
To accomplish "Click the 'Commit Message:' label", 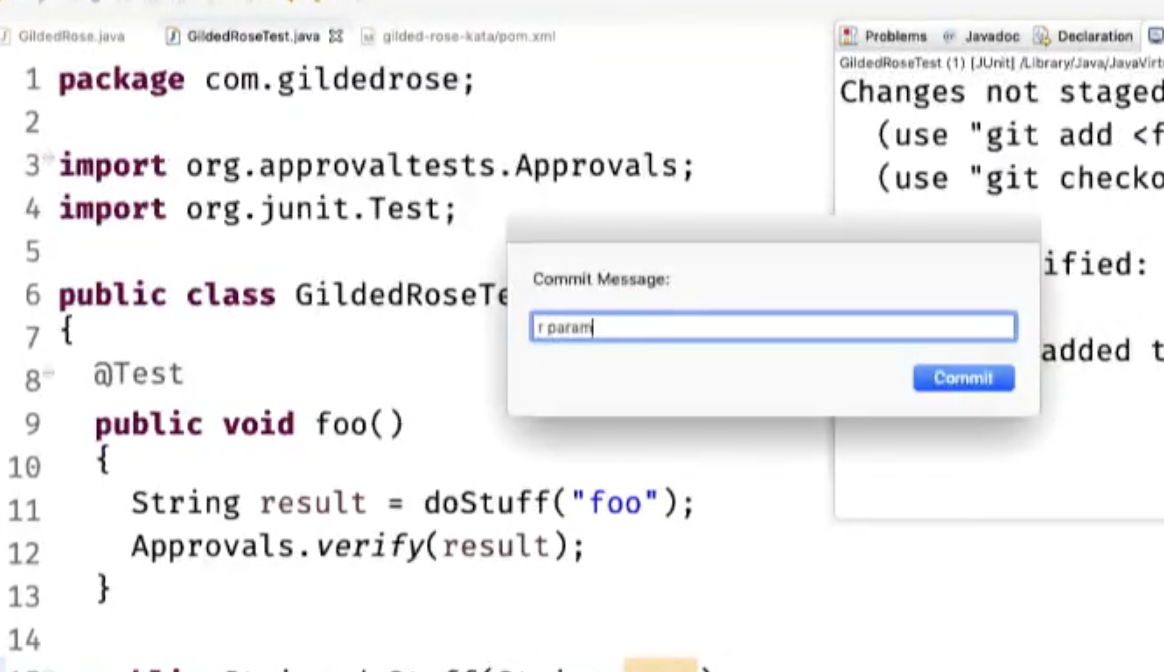I will [x=601, y=279].
